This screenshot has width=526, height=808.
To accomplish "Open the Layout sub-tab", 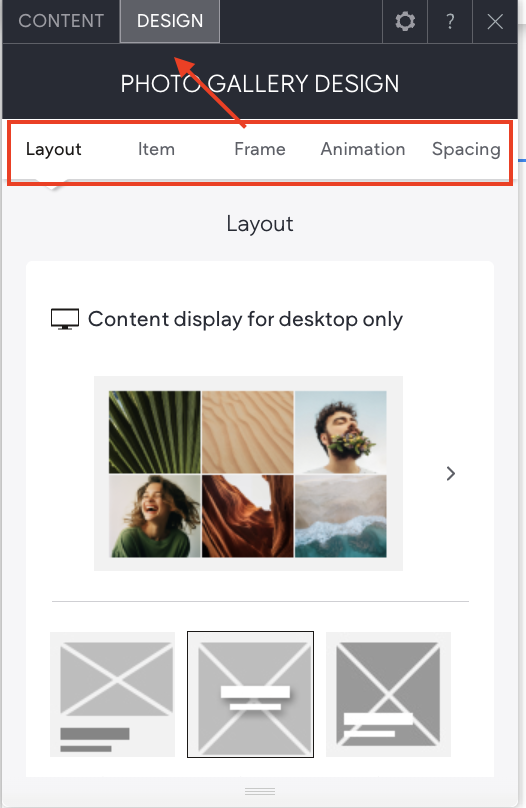I will click(54, 149).
